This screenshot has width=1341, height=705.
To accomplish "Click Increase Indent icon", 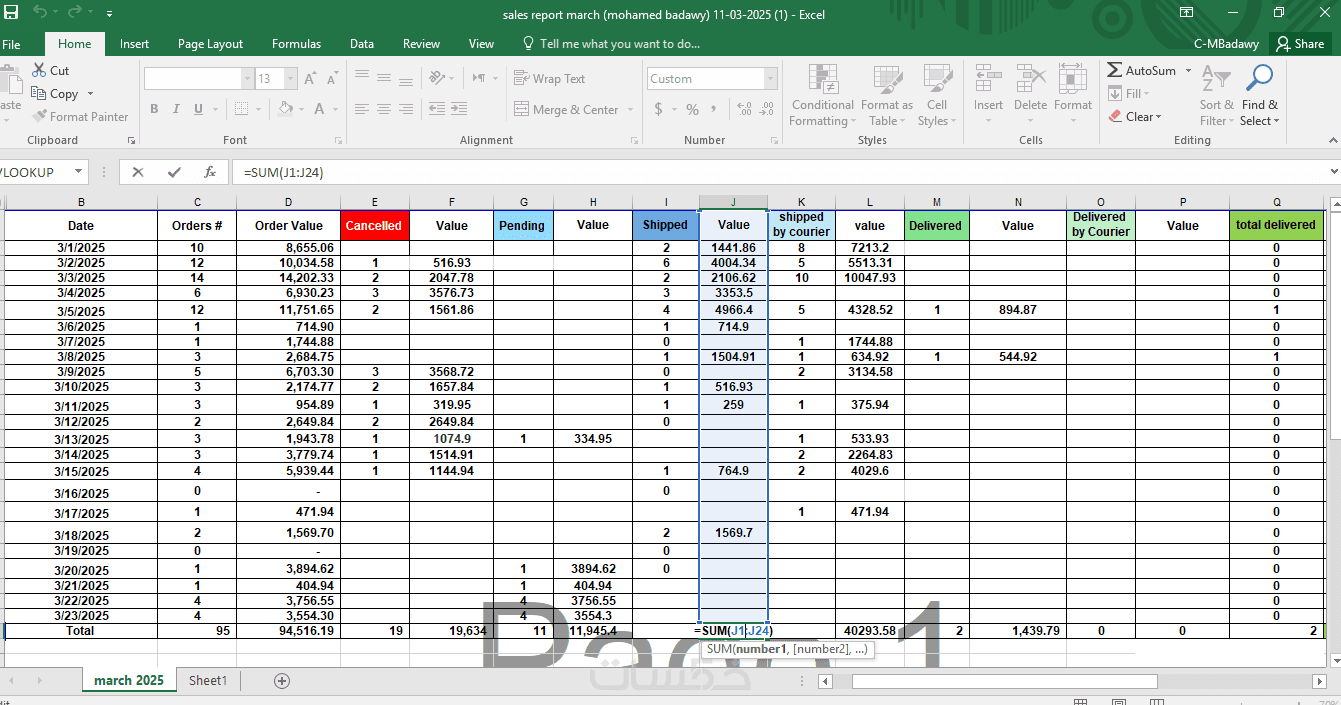I will (x=460, y=109).
